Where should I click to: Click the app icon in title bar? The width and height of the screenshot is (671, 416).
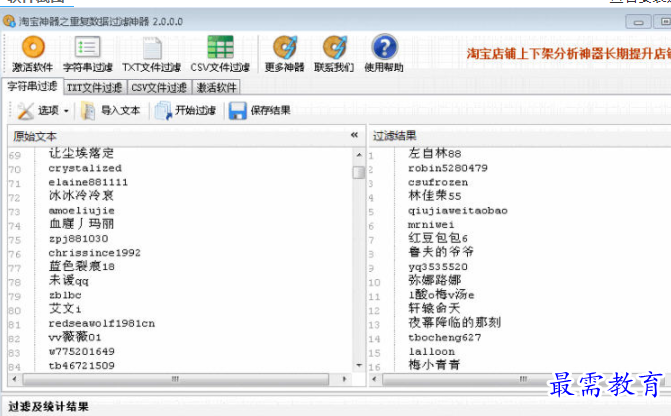9,21
